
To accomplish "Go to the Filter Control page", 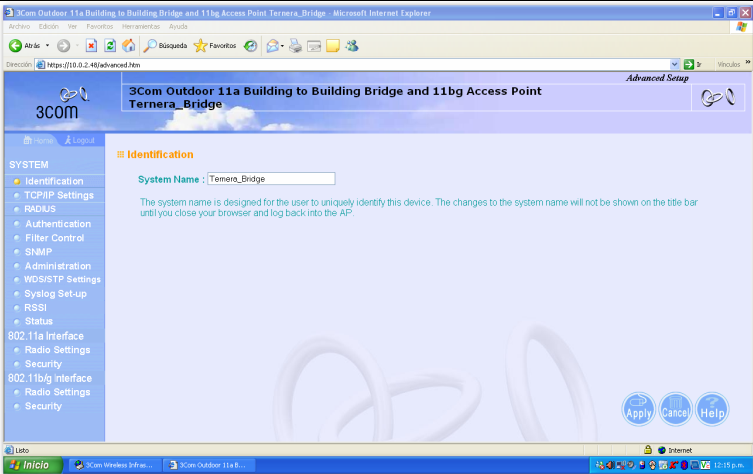I will pyautogui.click(x=54, y=238).
